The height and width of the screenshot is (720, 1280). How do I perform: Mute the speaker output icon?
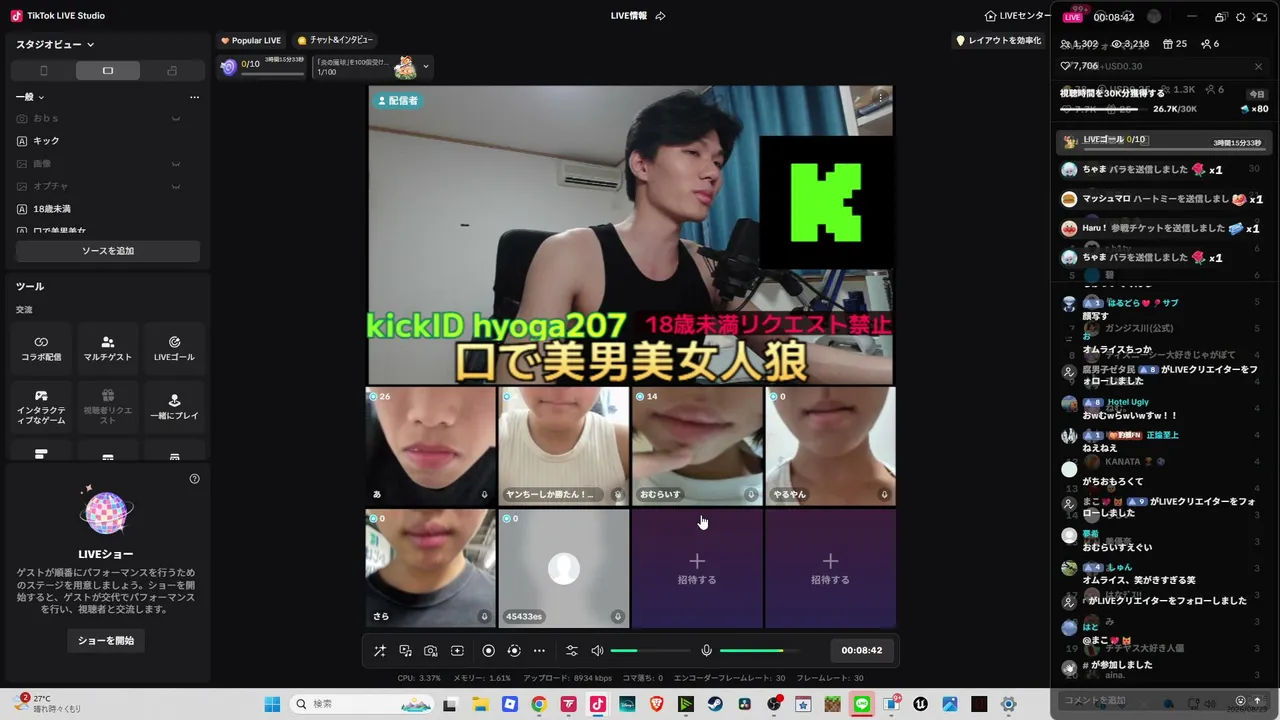coord(598,650)
